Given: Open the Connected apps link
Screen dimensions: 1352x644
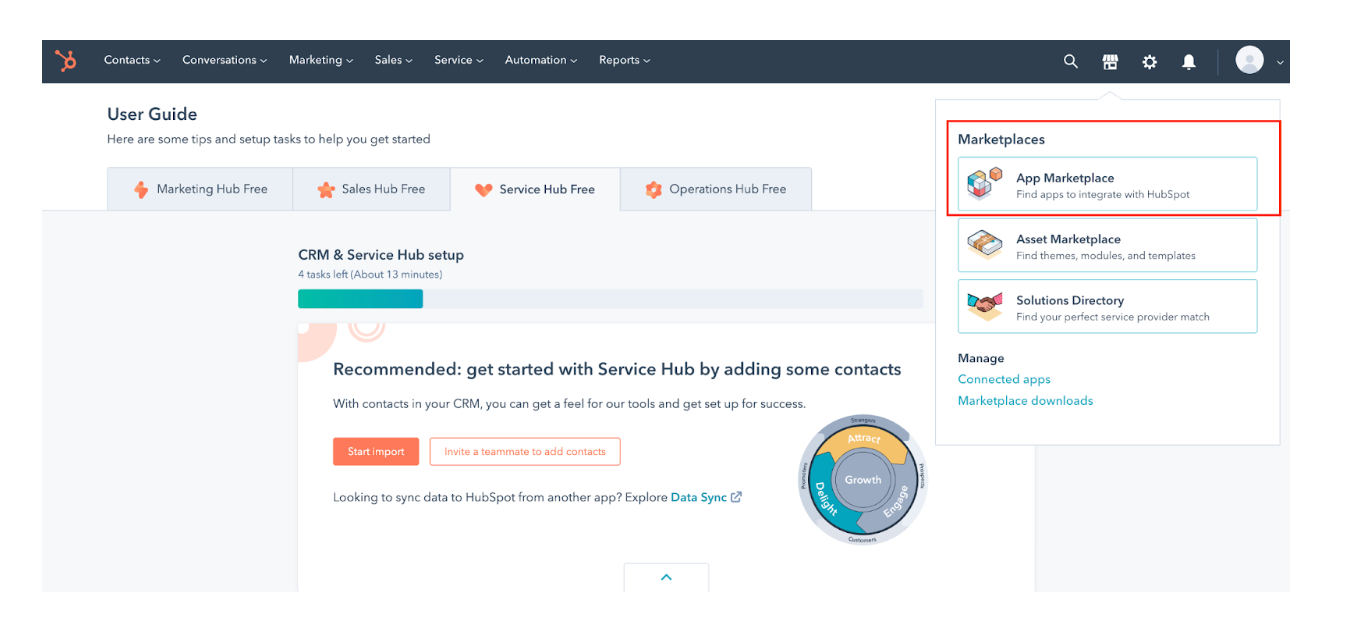Looking at the screenshot, I should pyautogui.click(x=1004, y=380).
